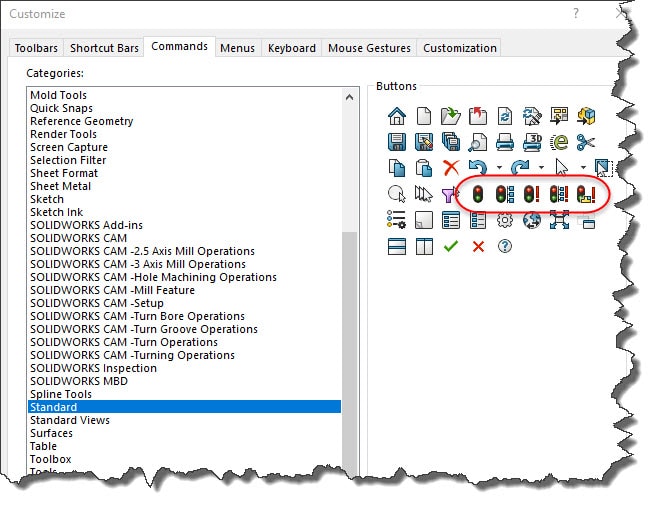Click the purple selection filter funnel icon
The width and height of the screenshot is (658, 510).
click(449, 195)
